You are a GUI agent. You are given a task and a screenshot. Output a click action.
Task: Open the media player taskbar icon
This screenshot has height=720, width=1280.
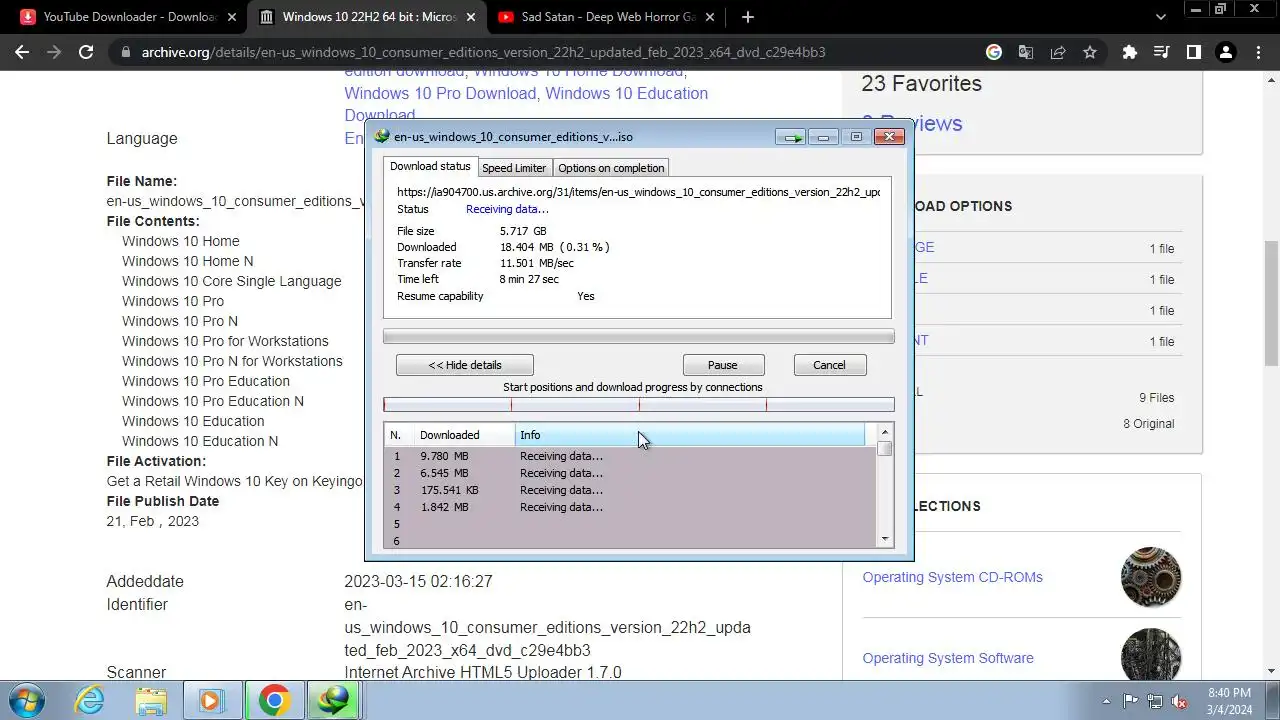click(x=211, y=700)
